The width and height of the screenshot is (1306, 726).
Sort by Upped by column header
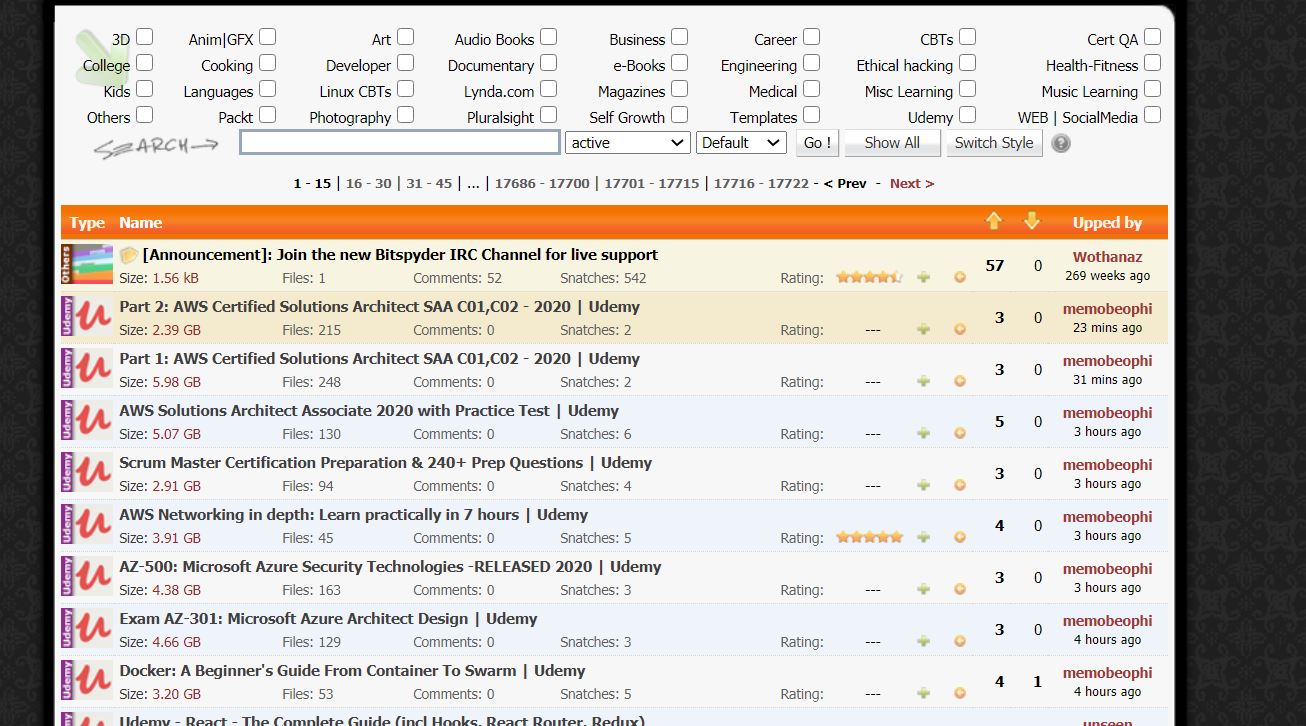pyautogui.click(x=1107, y=222)
